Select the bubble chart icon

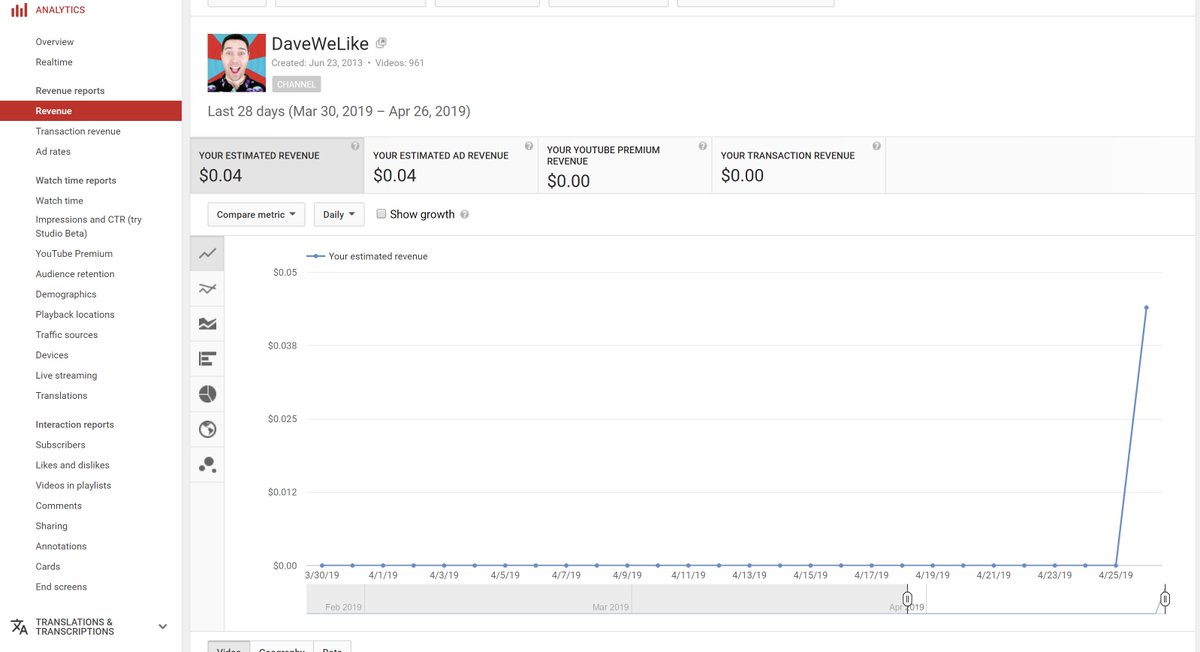pyautogui.click(x=208, y=464)
